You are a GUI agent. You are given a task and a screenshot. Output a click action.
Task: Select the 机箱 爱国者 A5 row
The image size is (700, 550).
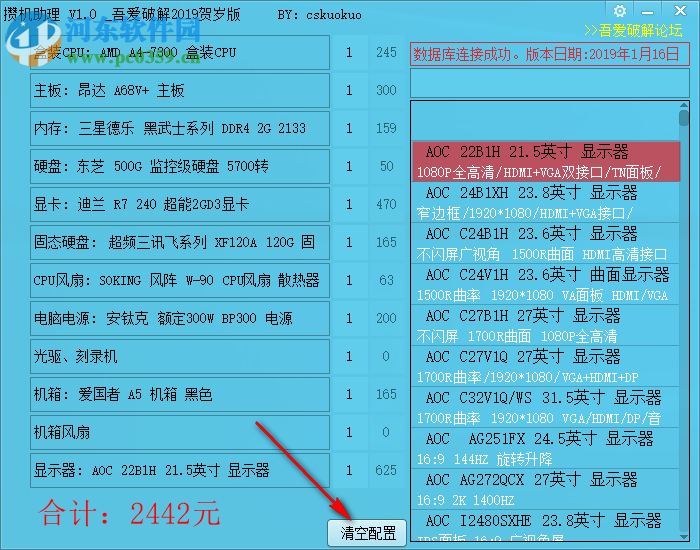(180, 394)
